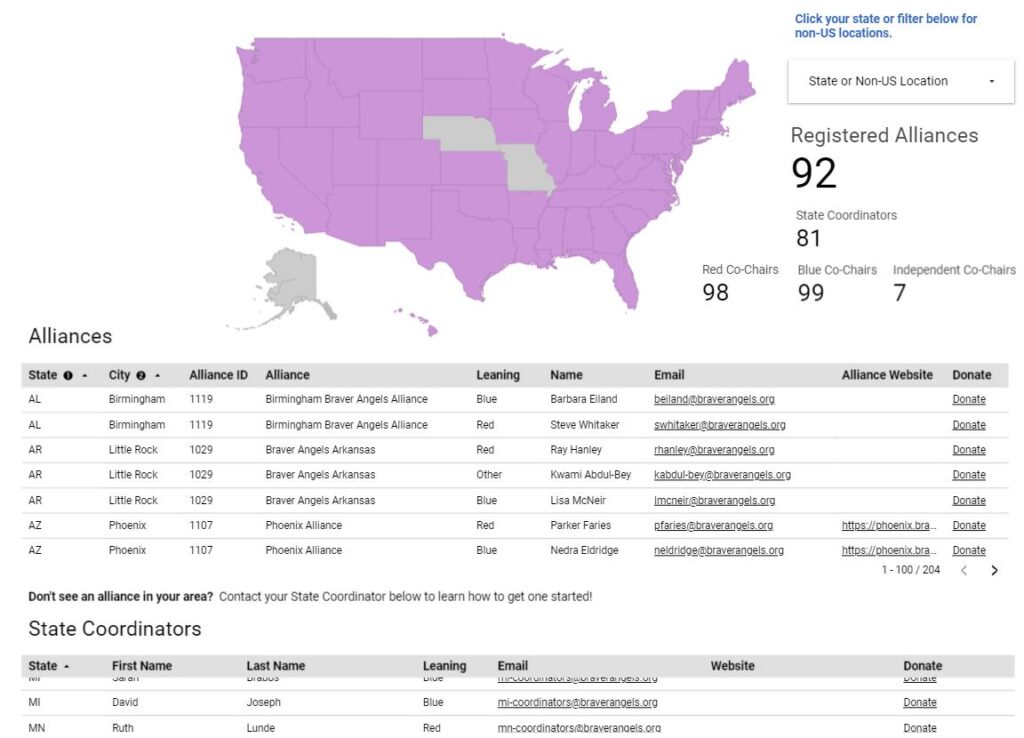Click Donate in Nedra Eldridge row
1024x738 pixels.
pyautogui.click(x=969, y=550)
